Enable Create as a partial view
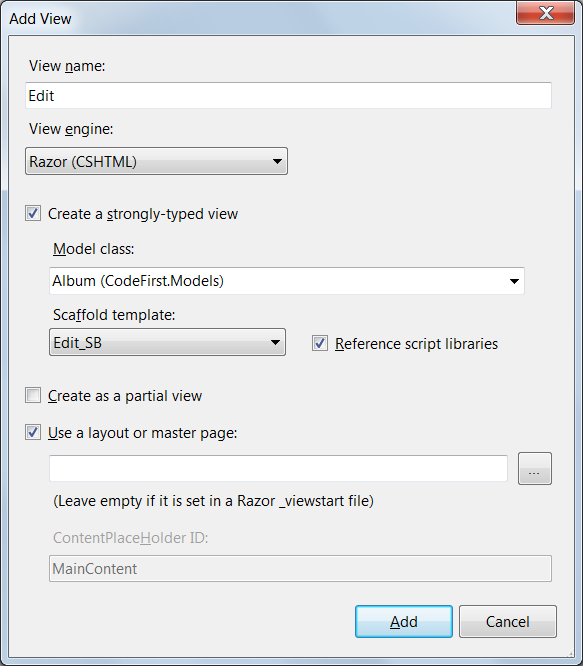583x666 pixels. click(x=33, y=395)
